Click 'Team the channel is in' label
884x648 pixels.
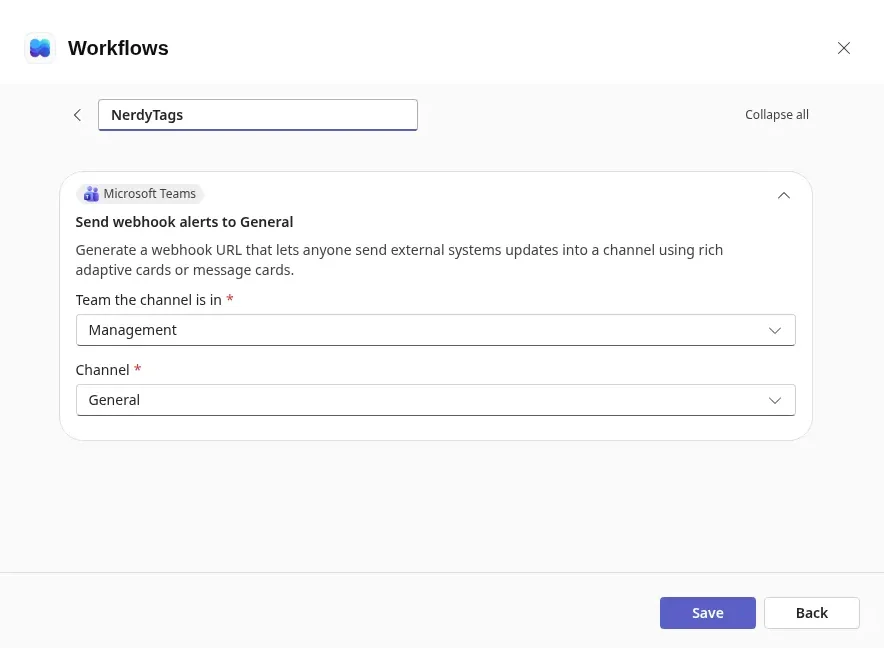click(148, 300)
